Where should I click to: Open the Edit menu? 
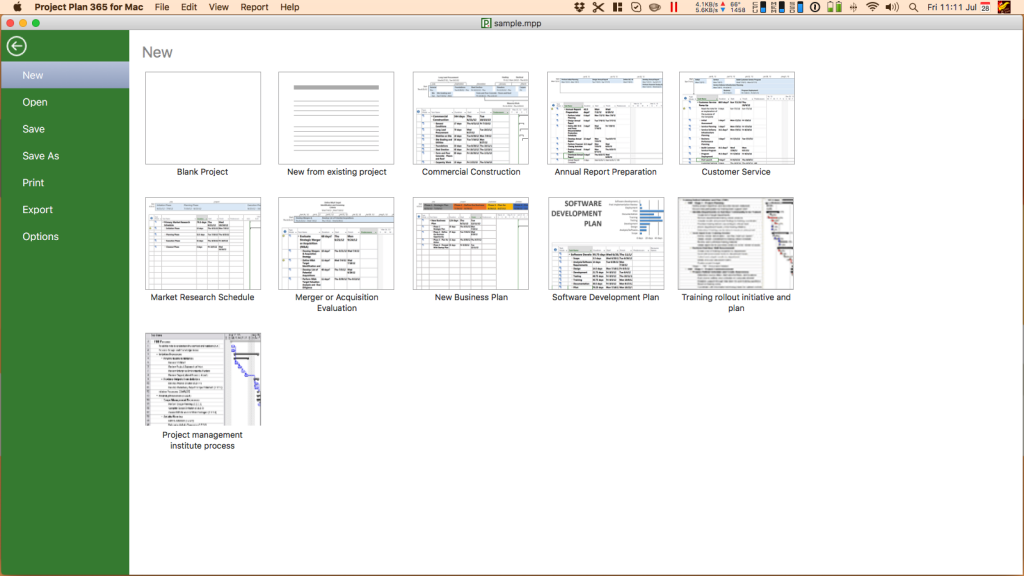189,7
